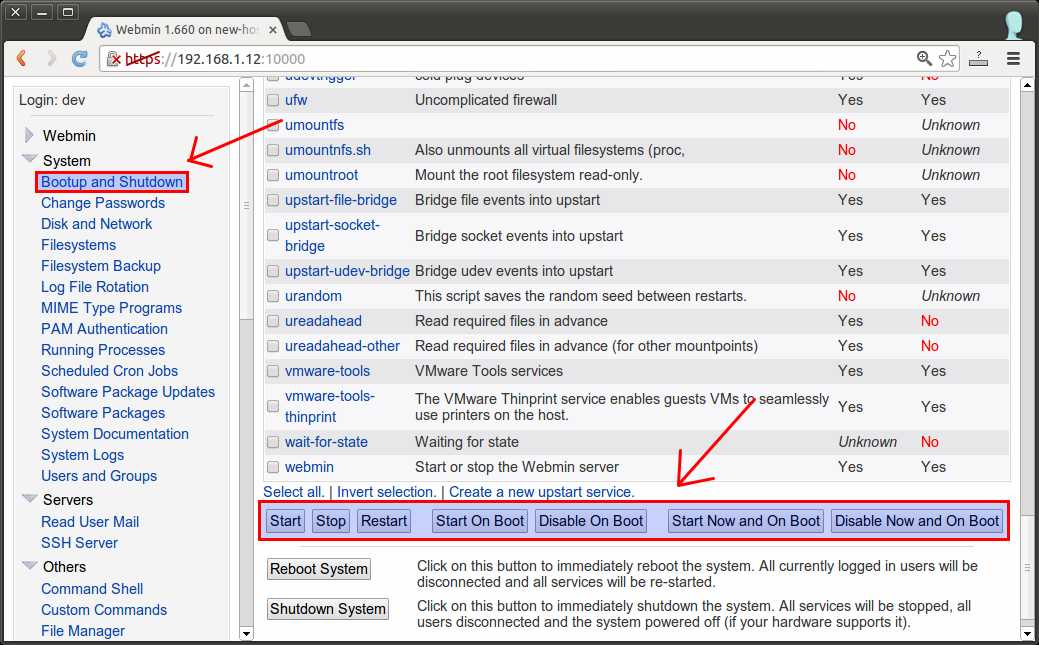Open Bootup and Shutdown module
Image resolution: width=1039 pixels, height=645 pixels.
112,182
